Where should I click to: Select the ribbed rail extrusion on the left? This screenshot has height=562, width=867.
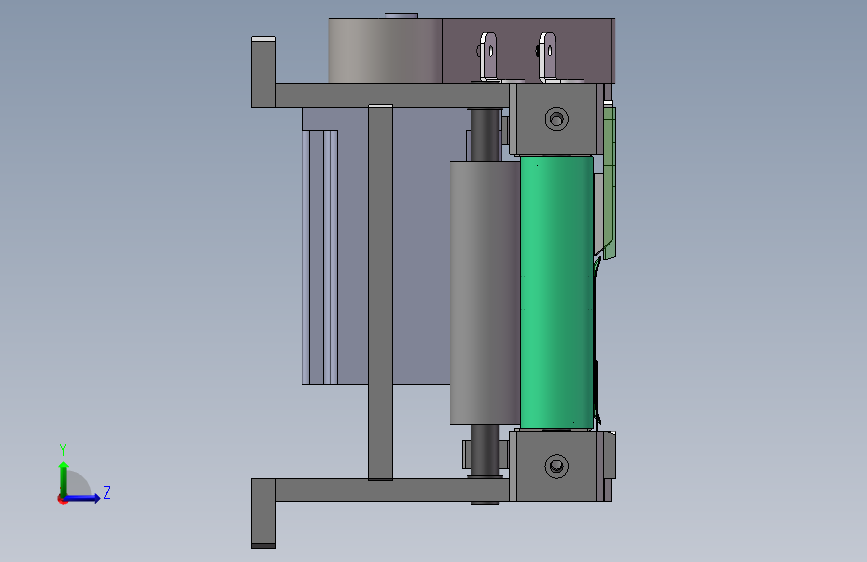320,257
